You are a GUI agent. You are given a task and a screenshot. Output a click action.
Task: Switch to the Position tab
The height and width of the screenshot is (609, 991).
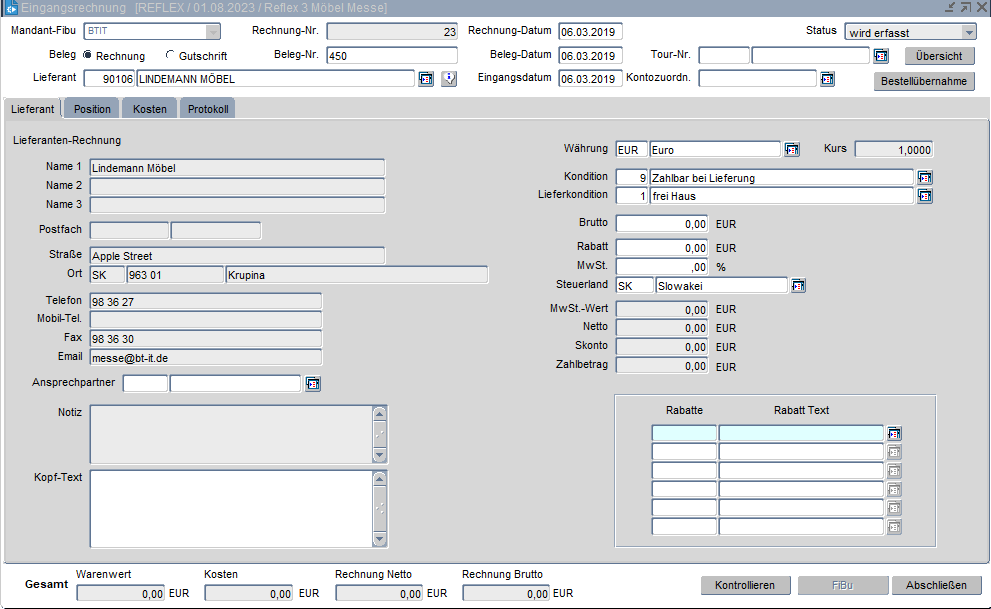[92, 109]
